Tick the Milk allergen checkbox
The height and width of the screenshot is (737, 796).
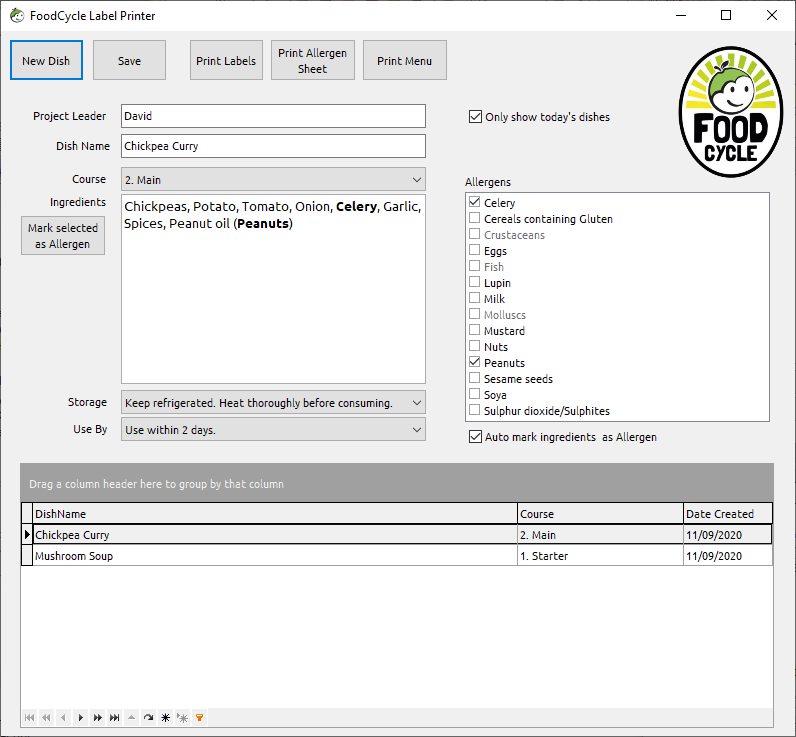[x=475, y=299]
